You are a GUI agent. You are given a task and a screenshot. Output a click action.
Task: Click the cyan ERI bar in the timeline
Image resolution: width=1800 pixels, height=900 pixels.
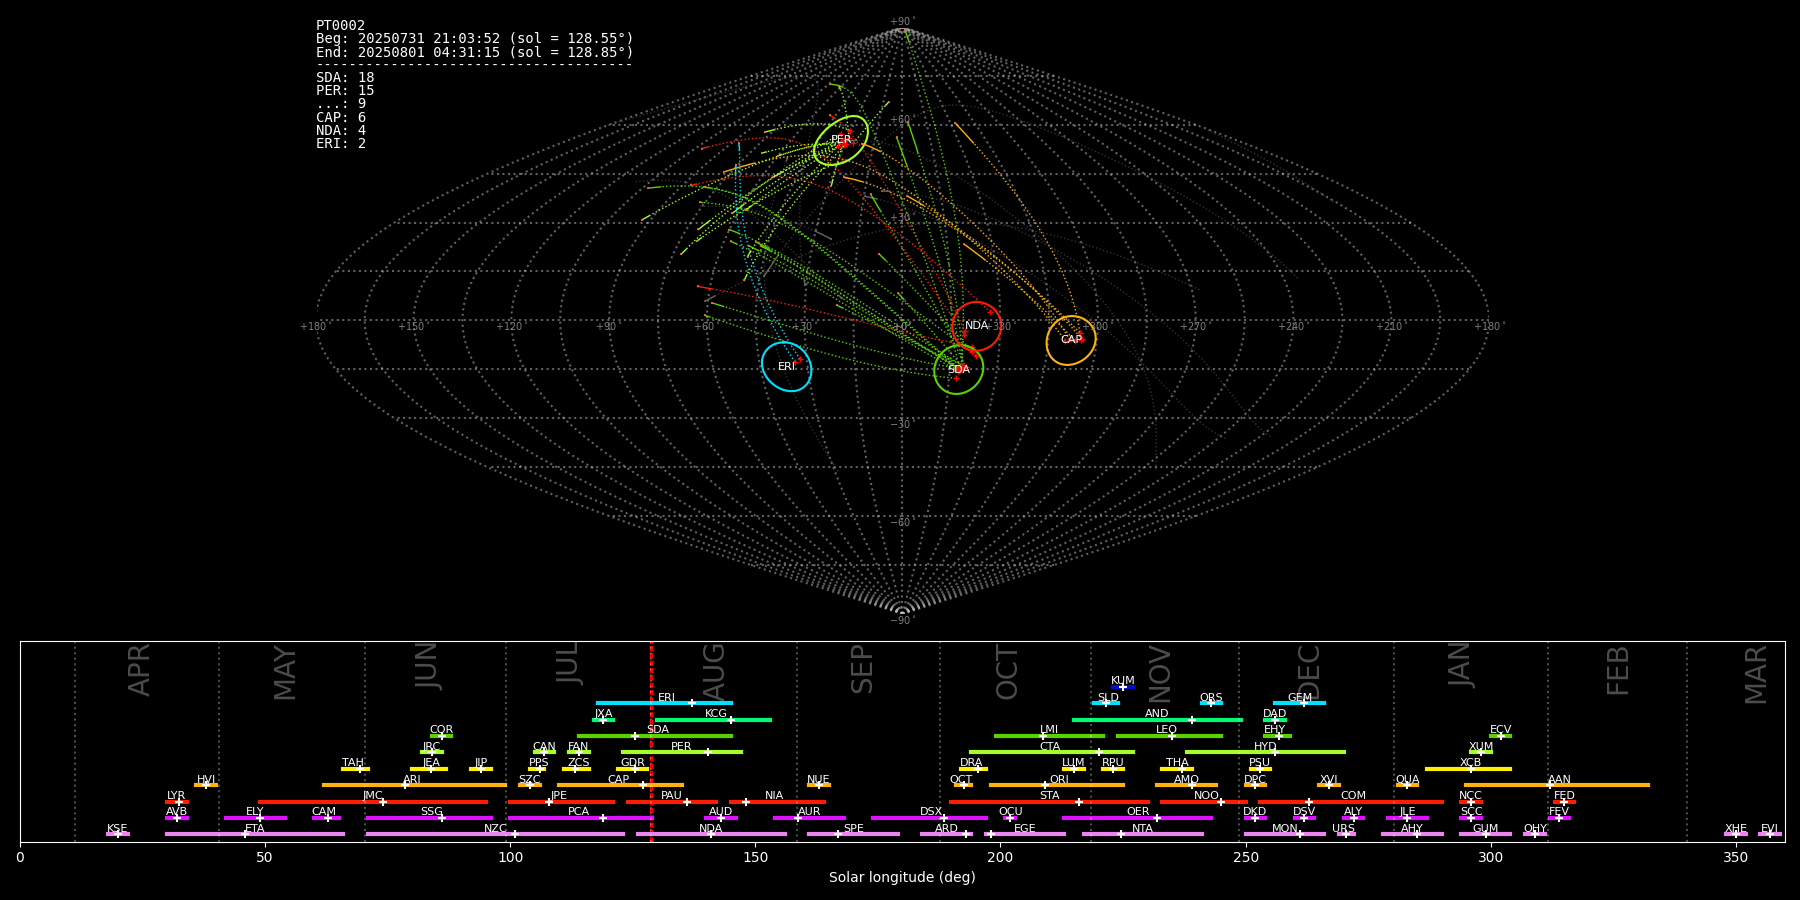click(x=664, y=703)
